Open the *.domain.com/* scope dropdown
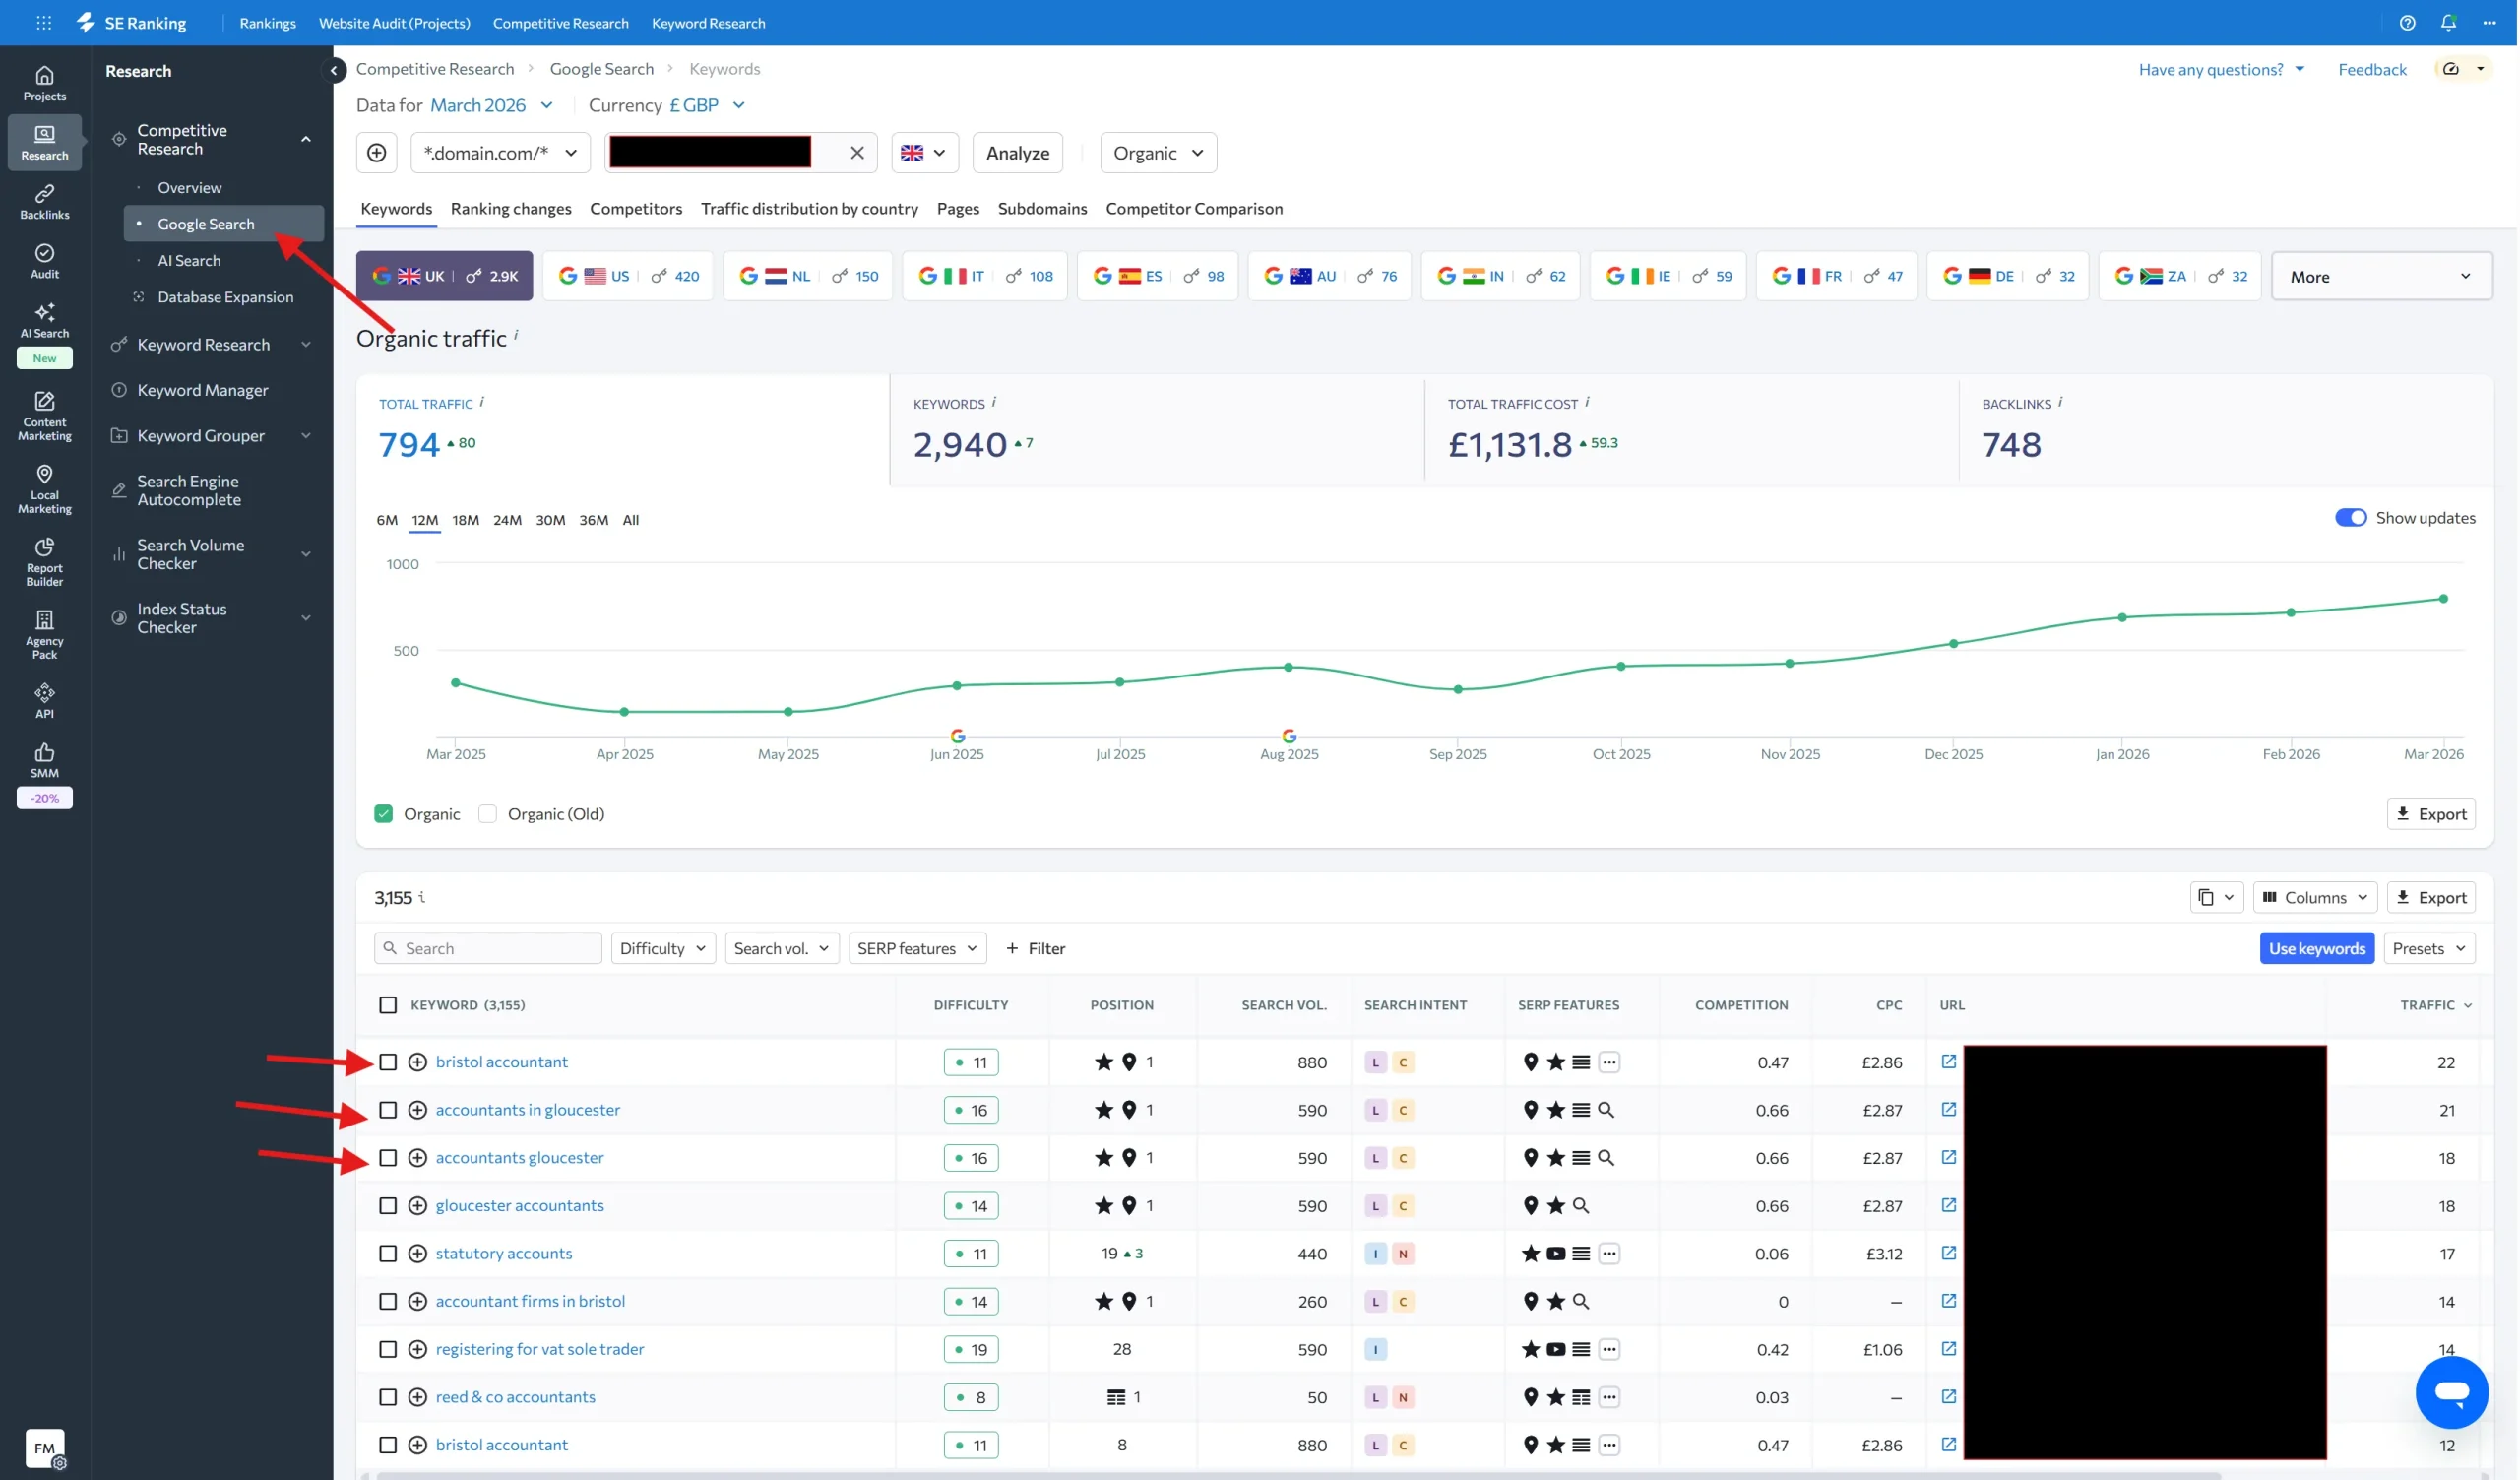The height and width of the screenshot is (1480, 2520). tap(500, 153)
